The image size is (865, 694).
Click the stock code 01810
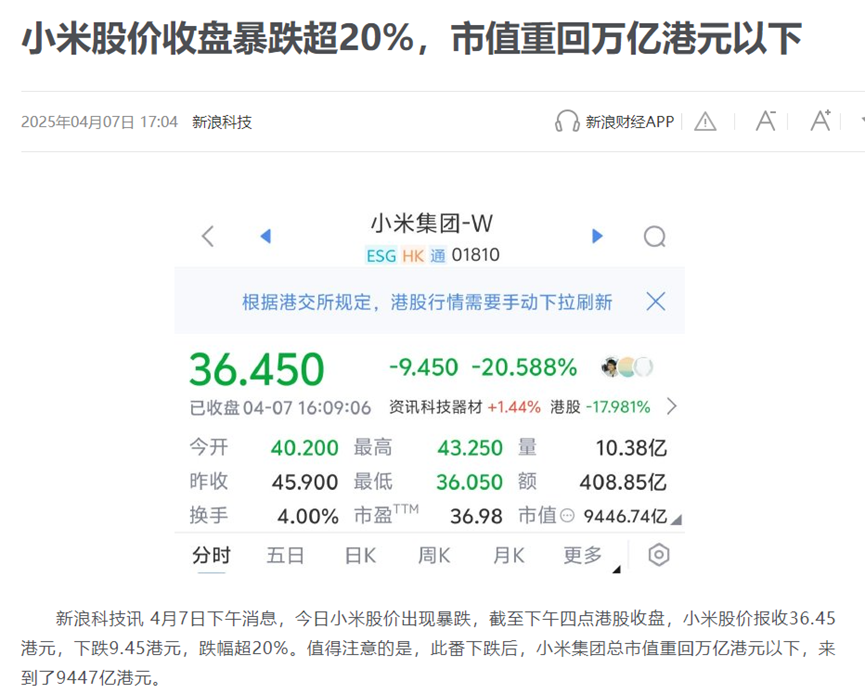click(477, 255)
